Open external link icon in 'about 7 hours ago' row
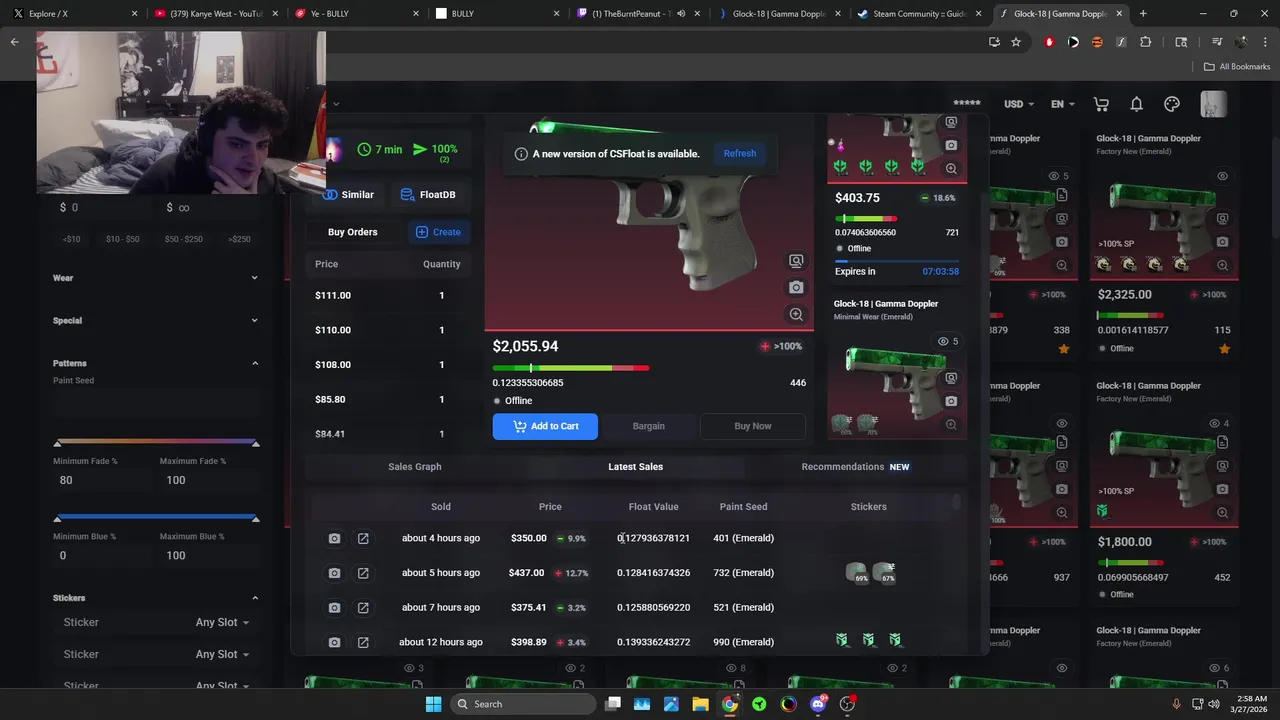 coord(363,607)
